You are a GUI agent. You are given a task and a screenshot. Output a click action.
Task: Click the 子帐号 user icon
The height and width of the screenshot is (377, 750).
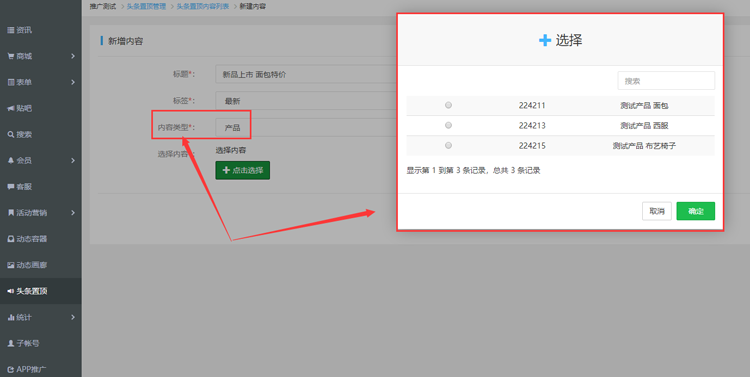click(x=11, y=344)
